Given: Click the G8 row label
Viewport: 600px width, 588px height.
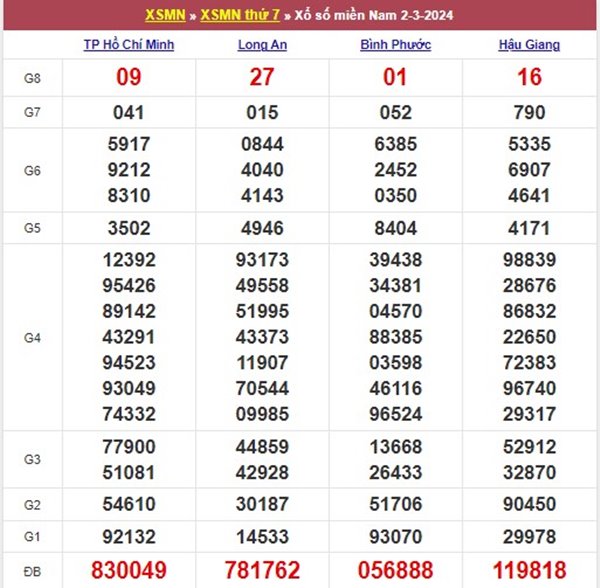Looking at the screenshot, I should click(x=32, y=79).
